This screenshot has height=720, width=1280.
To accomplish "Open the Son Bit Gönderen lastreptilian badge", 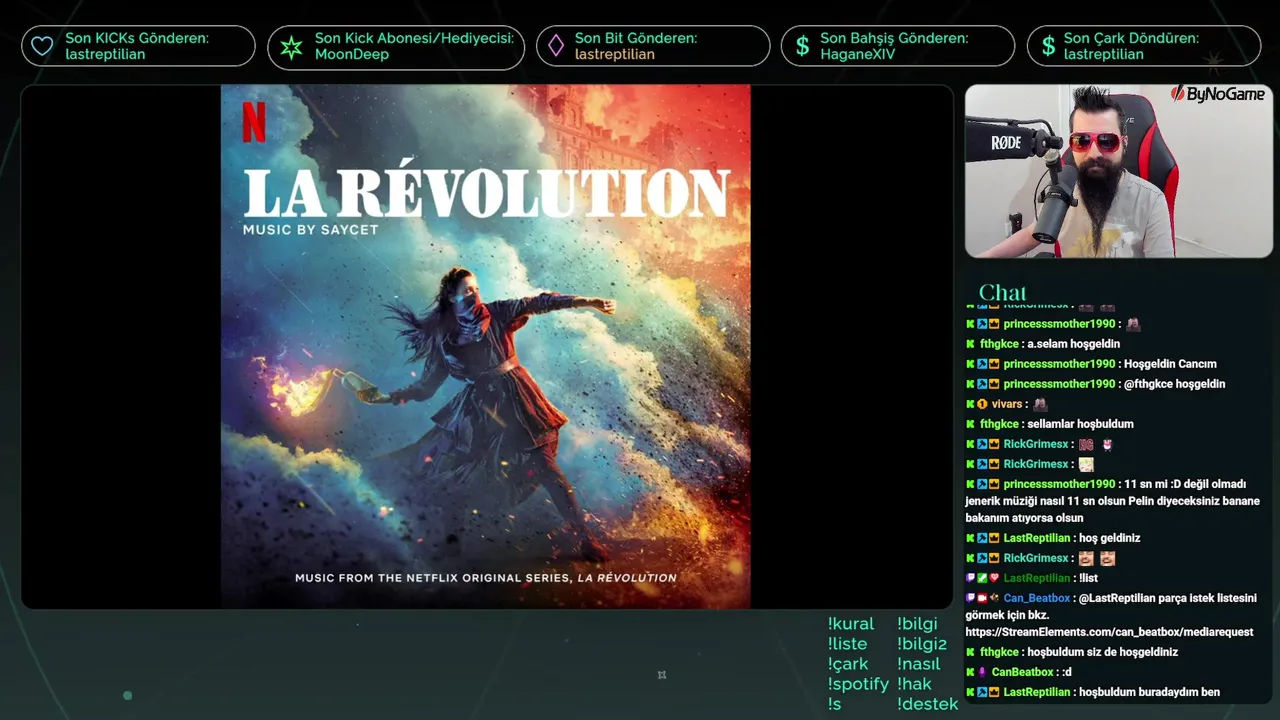I will point(653,46).
